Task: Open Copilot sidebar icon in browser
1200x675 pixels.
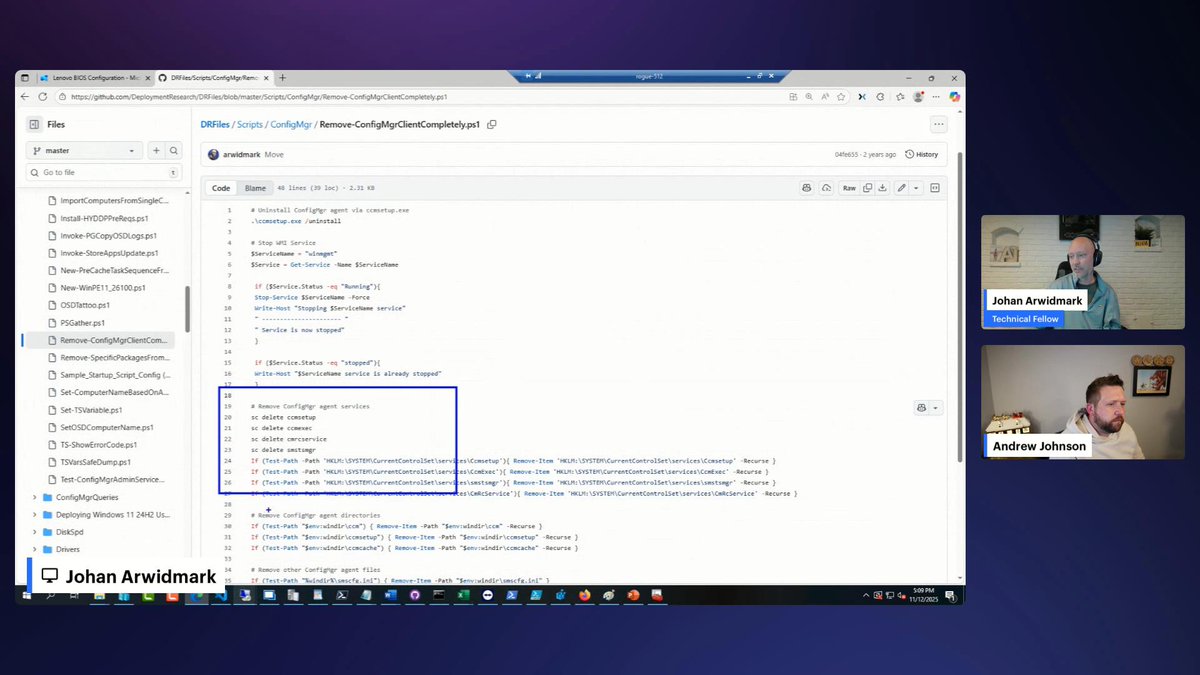Action: pos(954,97)
